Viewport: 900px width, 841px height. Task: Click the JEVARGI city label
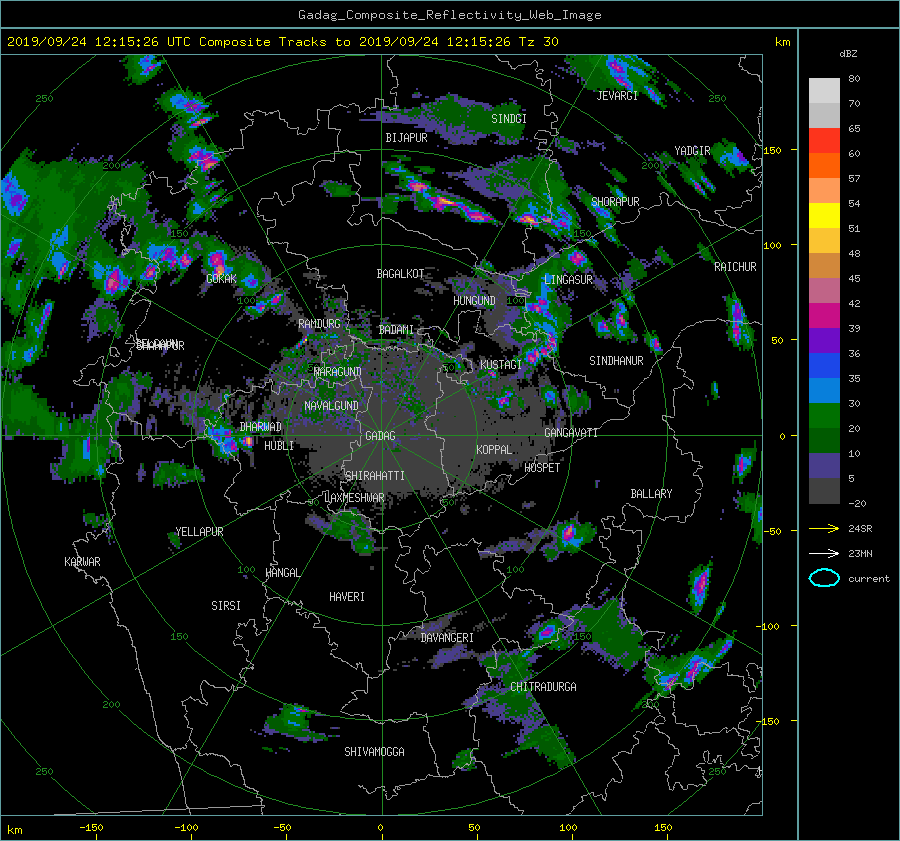617,96
